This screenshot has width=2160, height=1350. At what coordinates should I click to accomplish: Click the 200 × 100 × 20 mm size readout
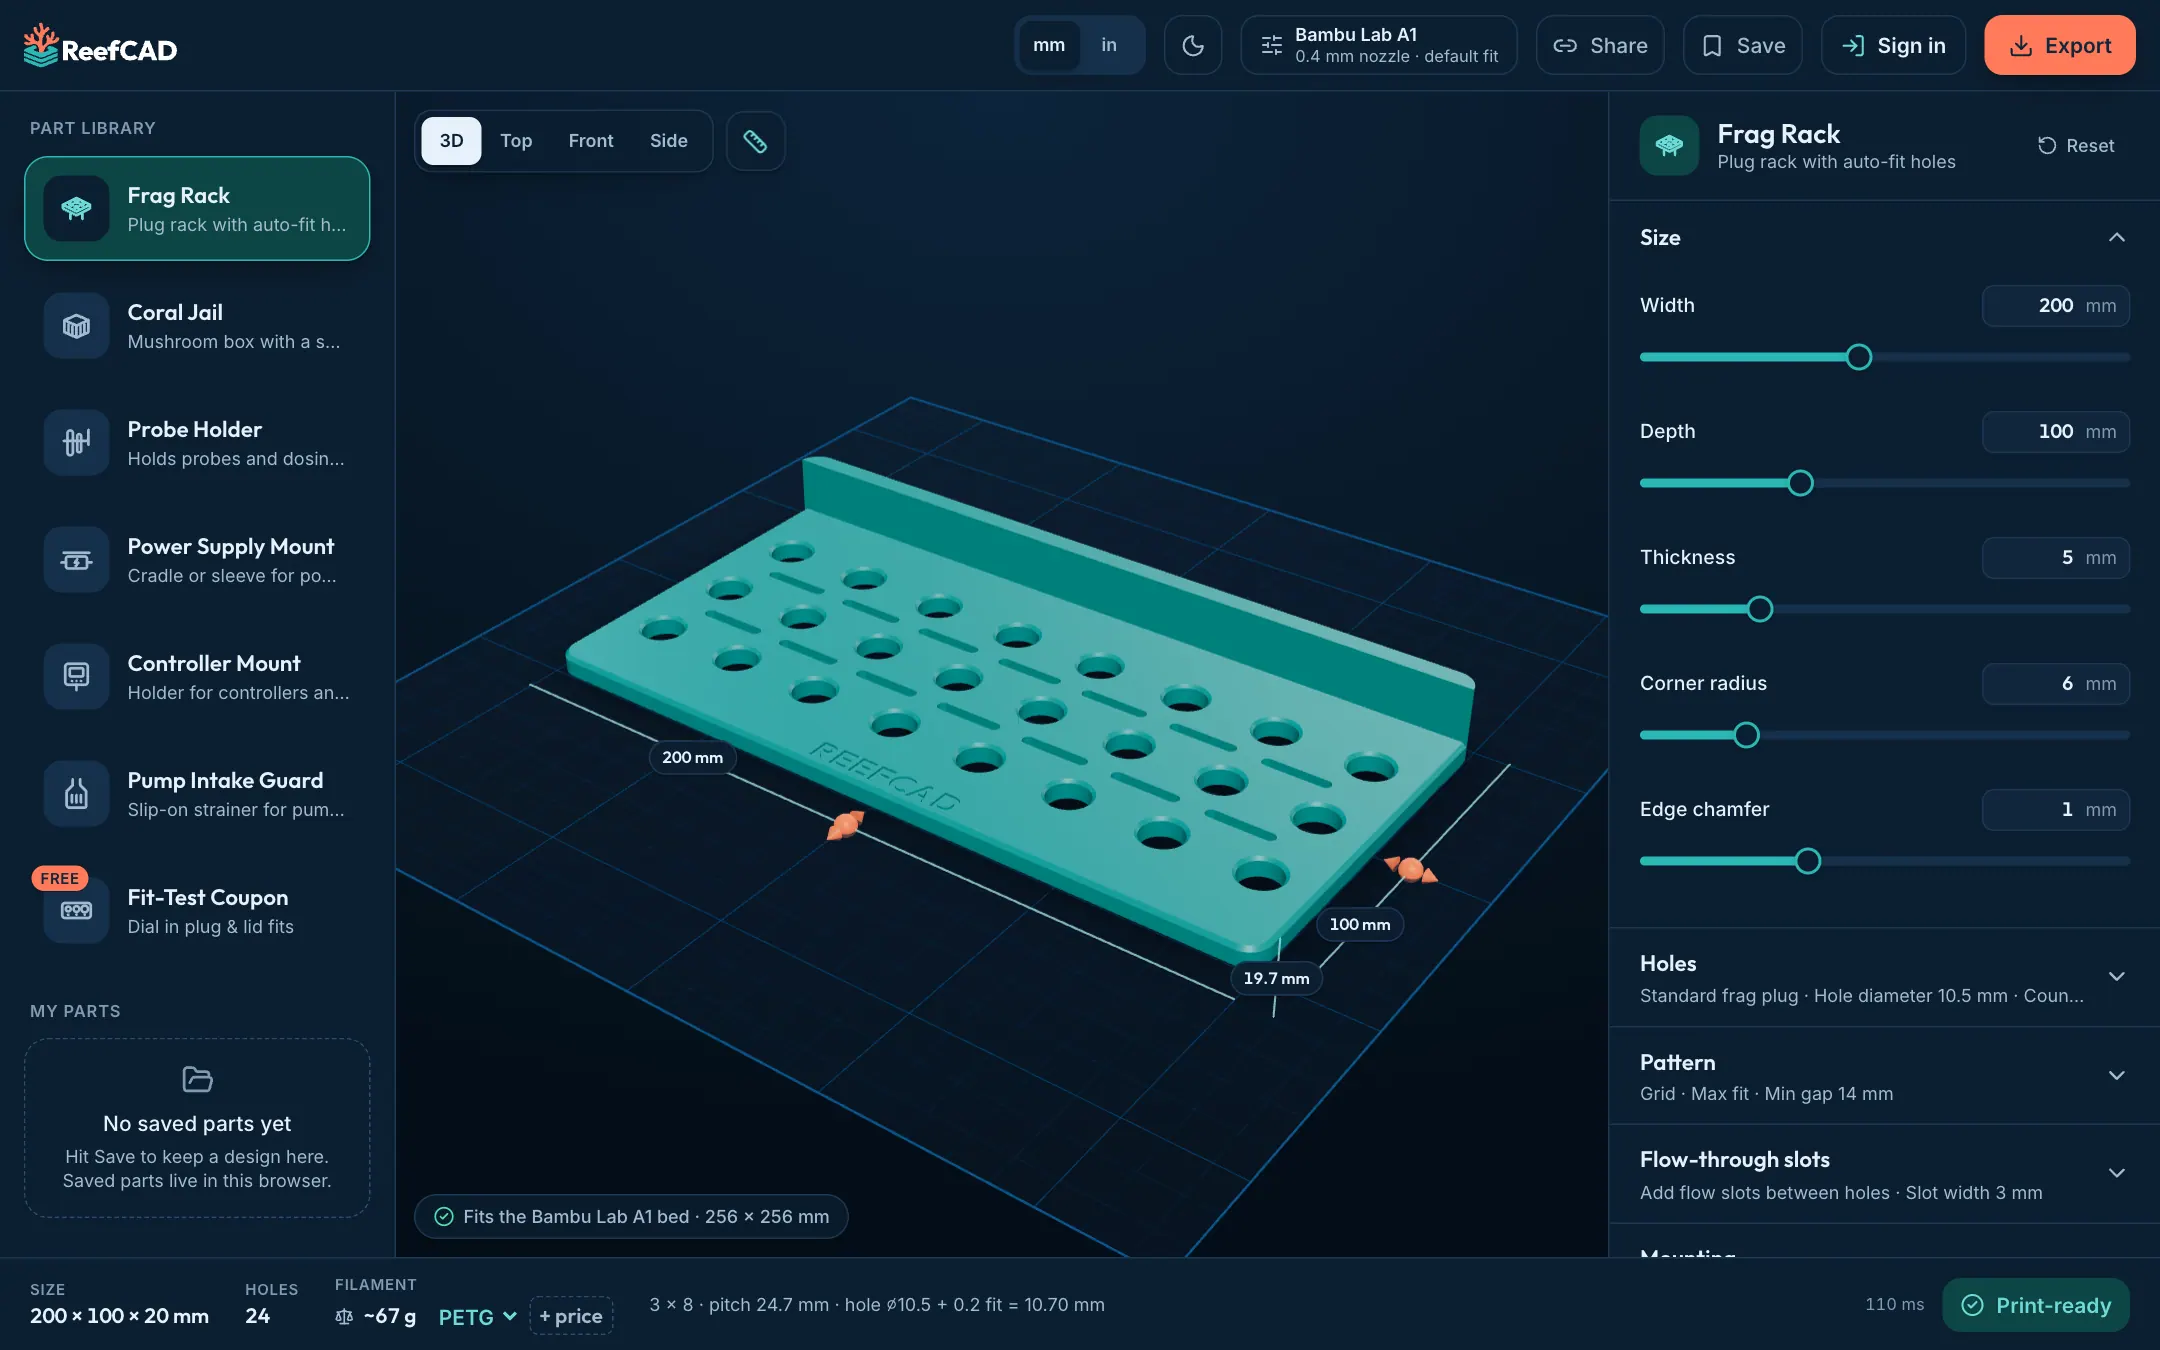coord(119,1316)
